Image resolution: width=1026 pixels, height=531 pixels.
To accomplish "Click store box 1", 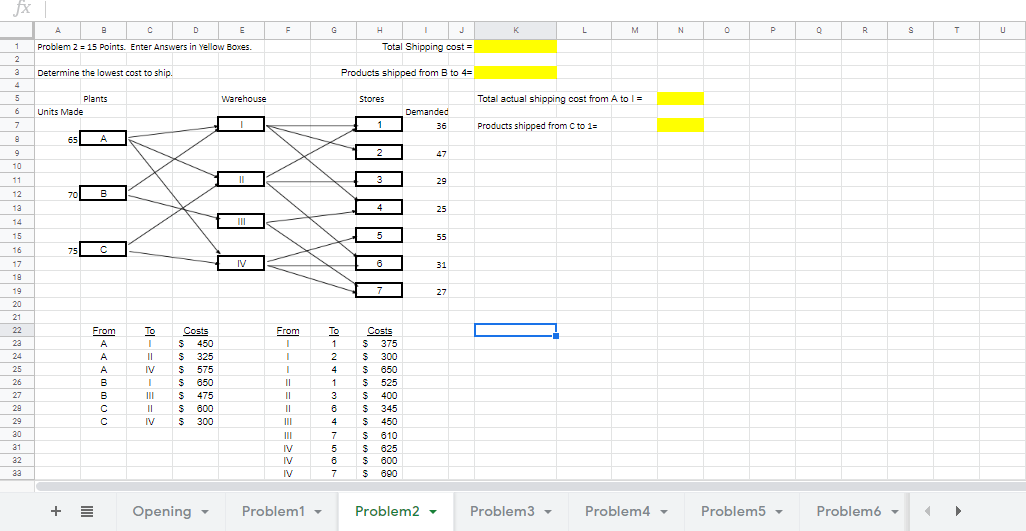I will point(379,124).
